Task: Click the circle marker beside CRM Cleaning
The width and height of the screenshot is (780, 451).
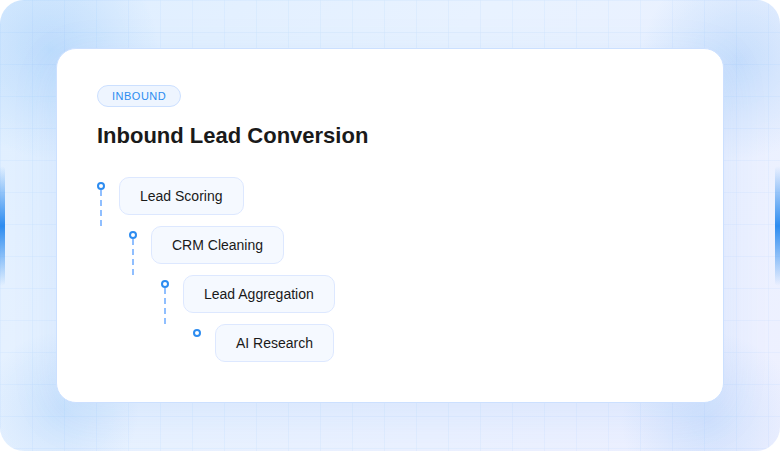Action: [133, 235]
